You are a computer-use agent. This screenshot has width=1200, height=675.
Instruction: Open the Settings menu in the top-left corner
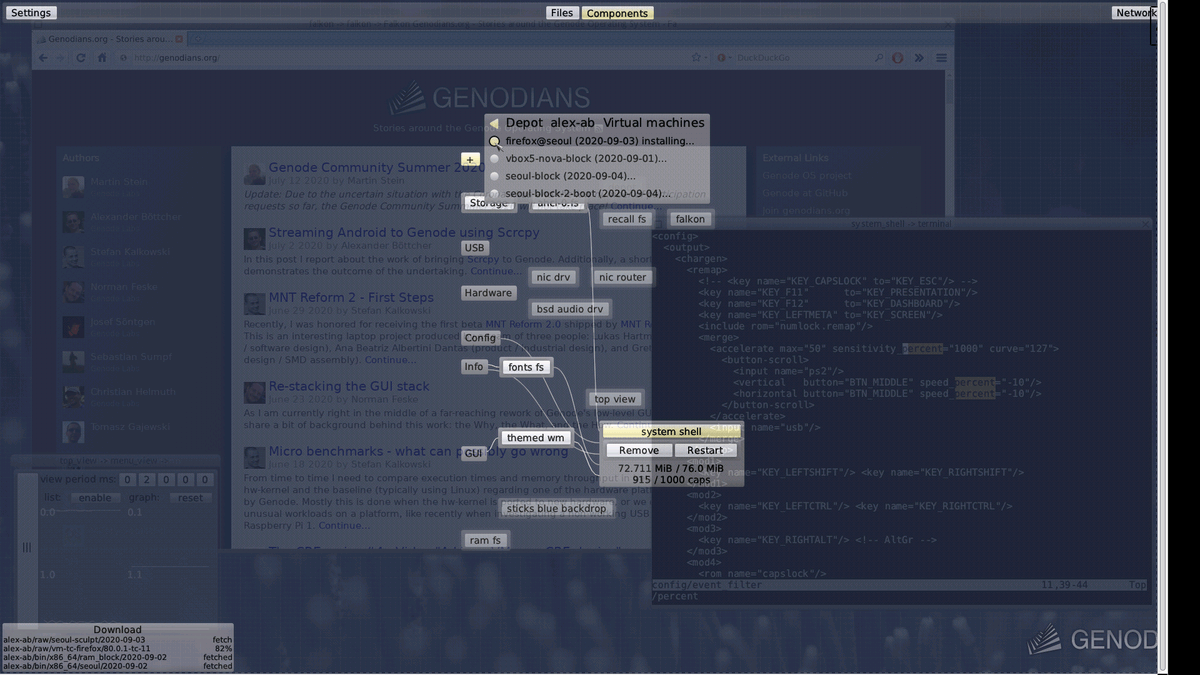click(30, 13)
